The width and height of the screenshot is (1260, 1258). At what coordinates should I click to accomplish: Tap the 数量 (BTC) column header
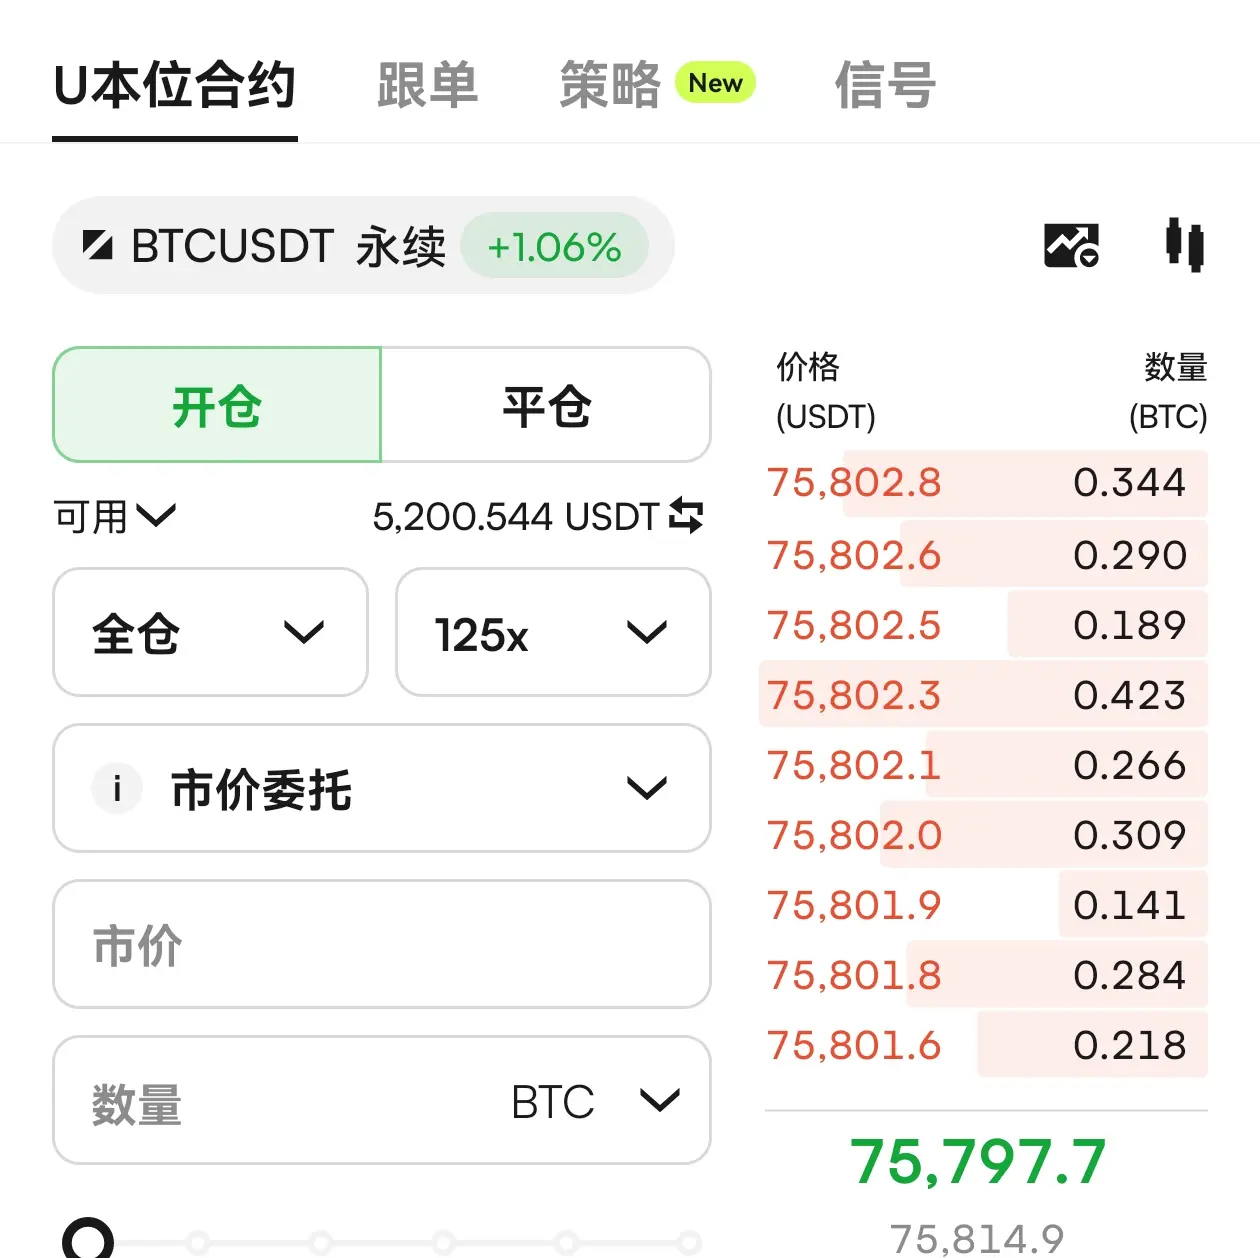point(1168,391)
